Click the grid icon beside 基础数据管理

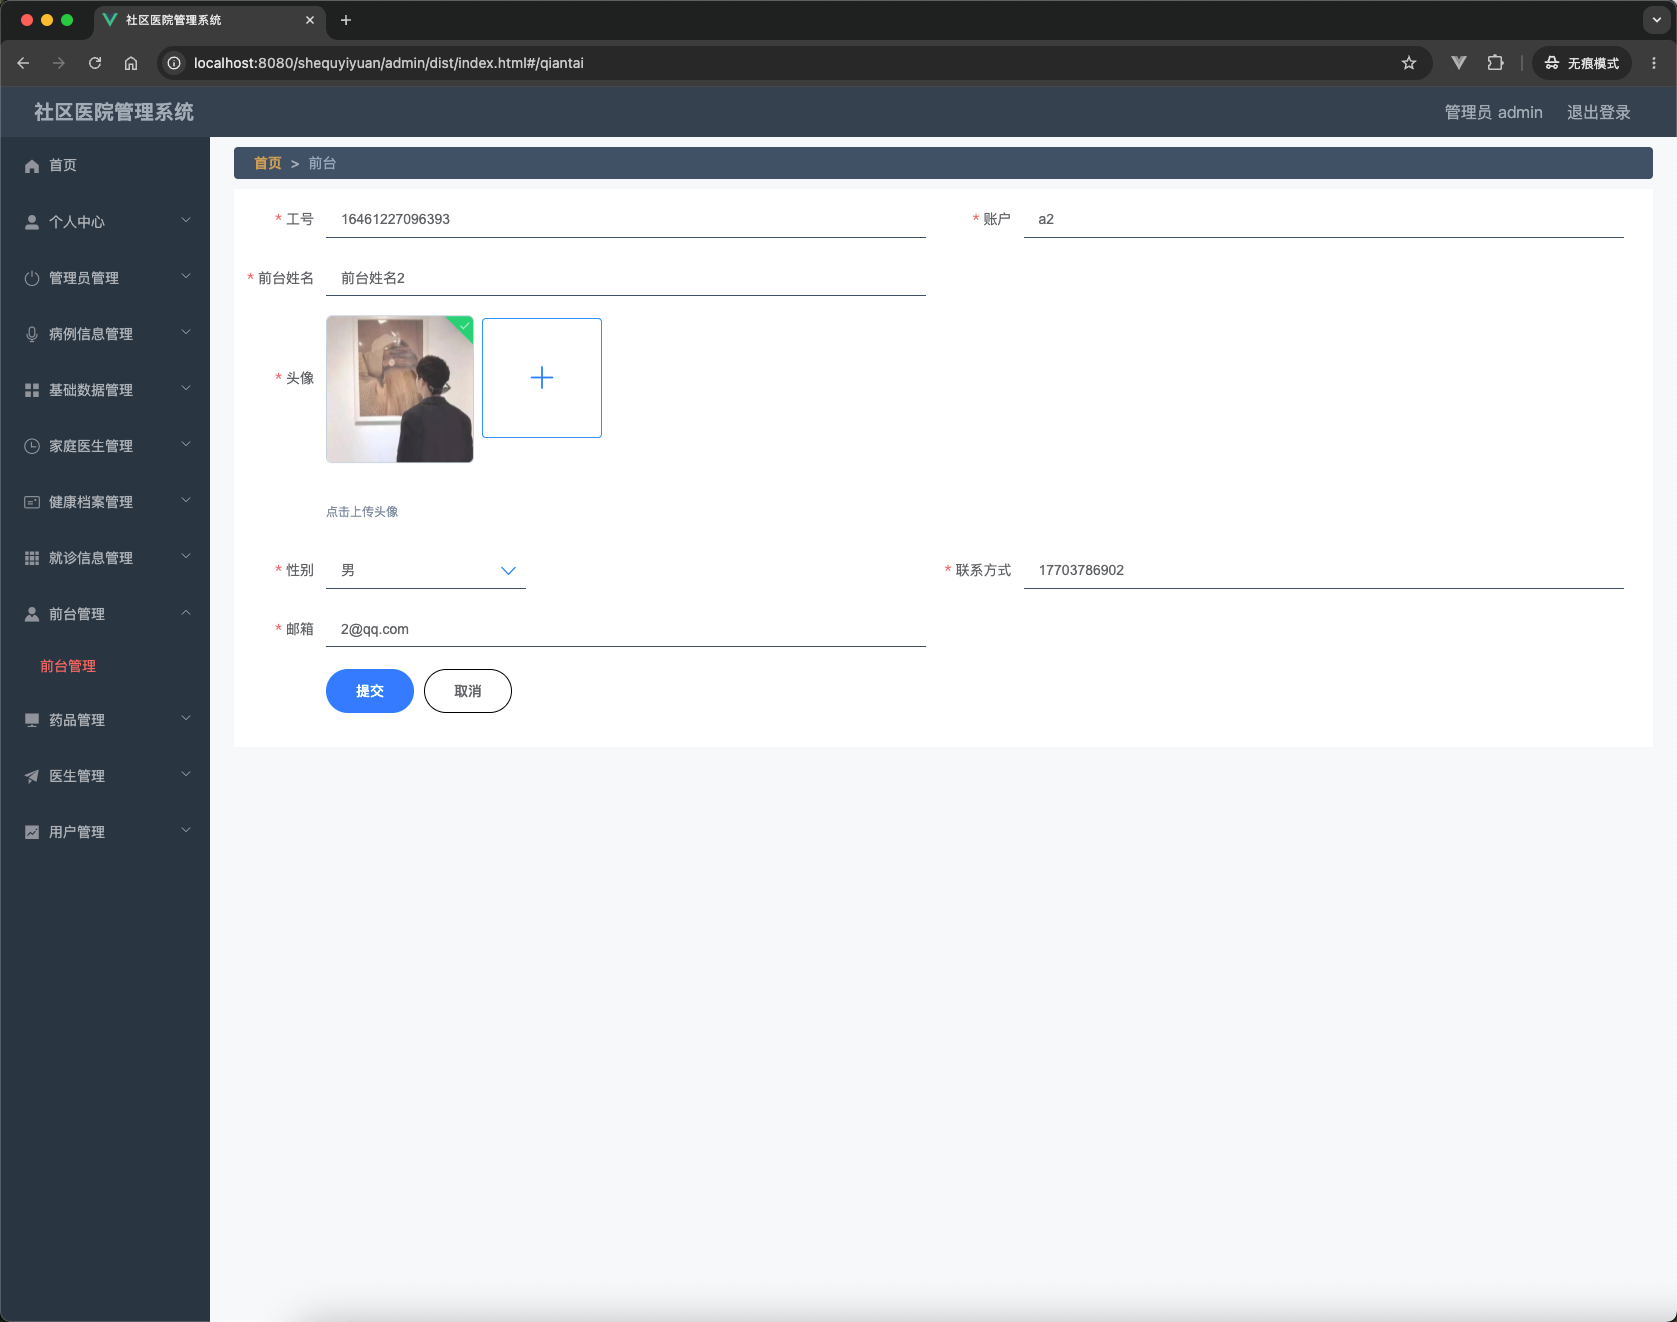pos(32,390)
